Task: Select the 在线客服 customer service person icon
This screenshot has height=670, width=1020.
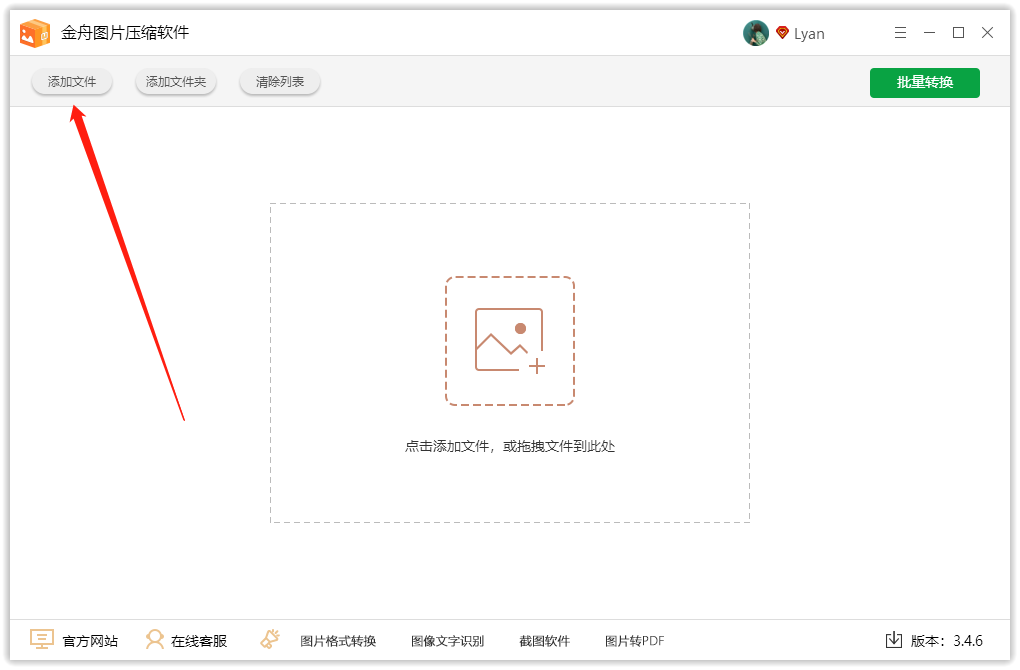Action: (x=155, y=640)
